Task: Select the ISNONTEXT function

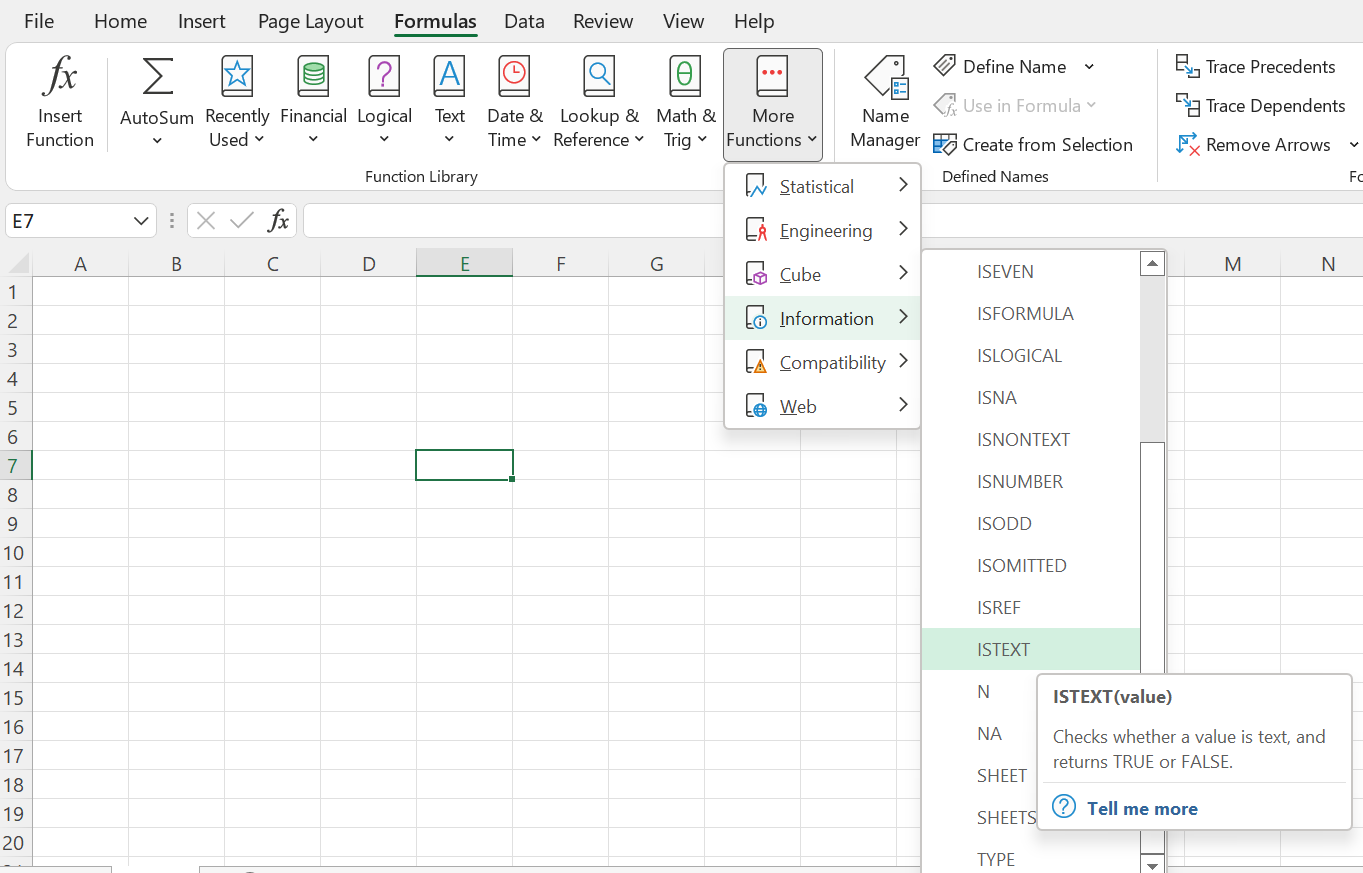Action: click(1031, 440)
